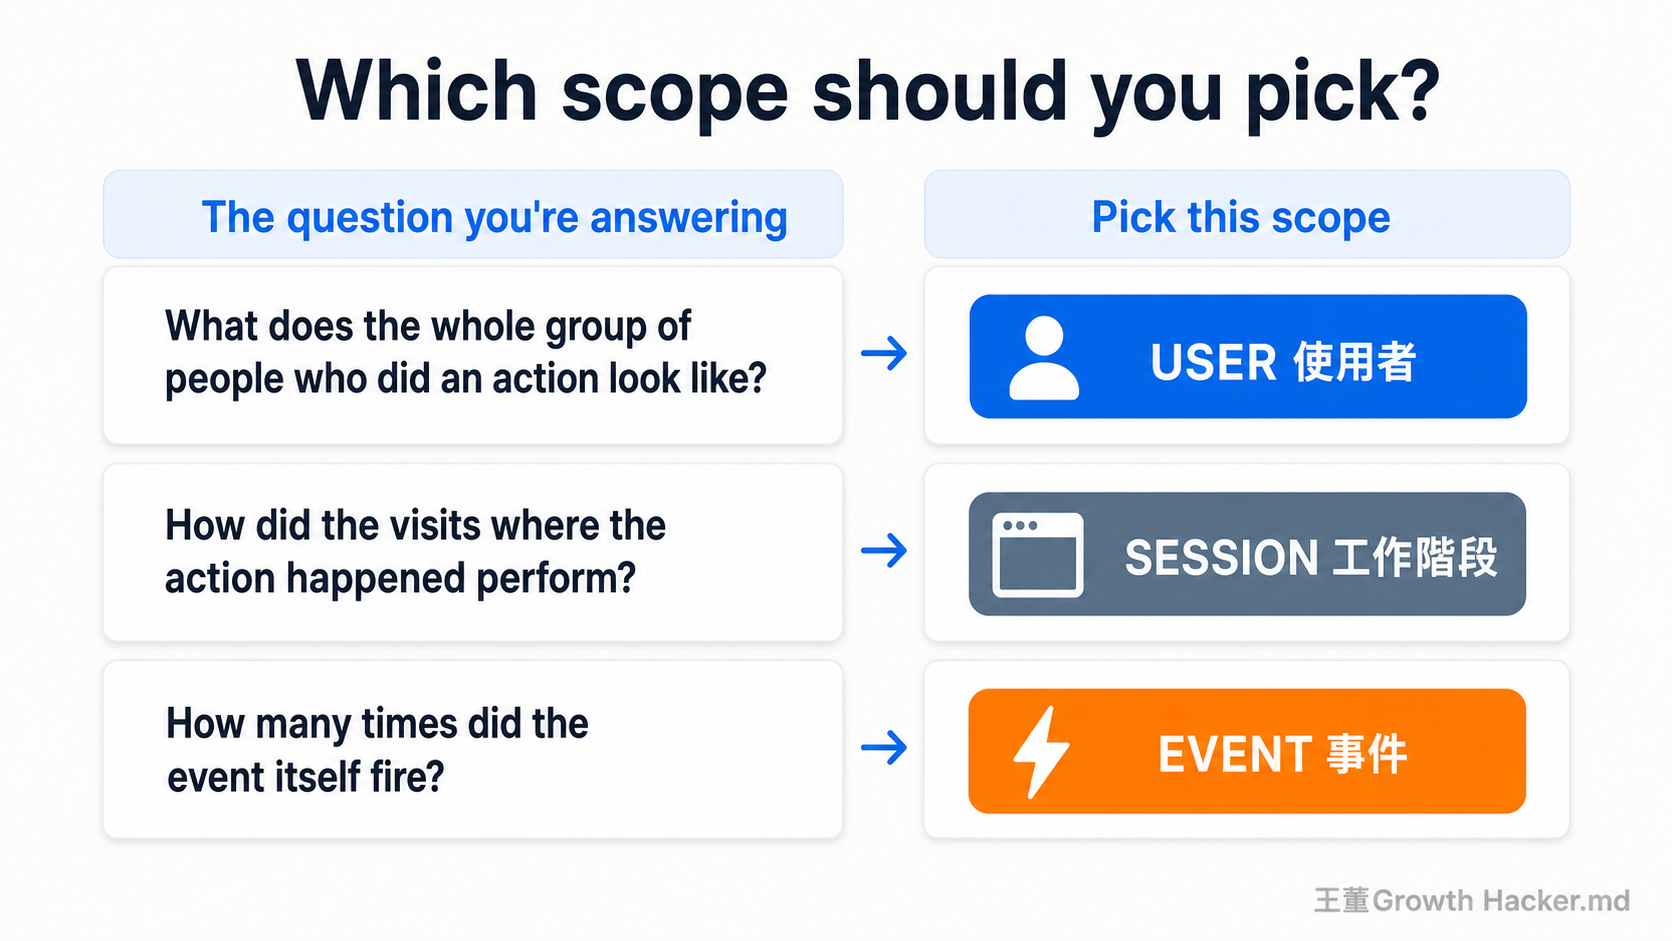Click the text 'EVENT 事件' label

(1283, 754)
